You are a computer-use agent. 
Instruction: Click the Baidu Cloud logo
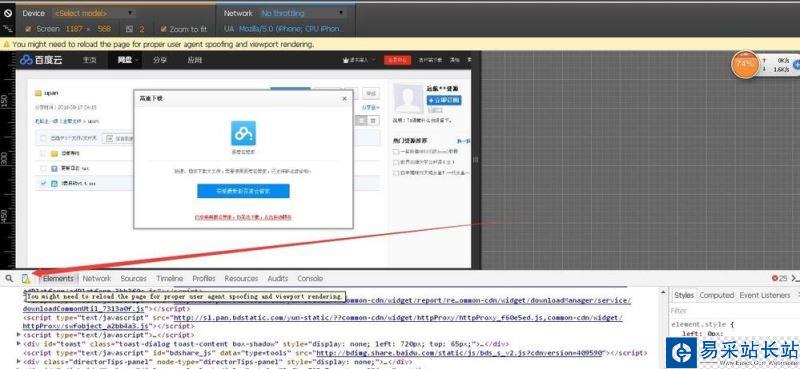click(41, 60)
